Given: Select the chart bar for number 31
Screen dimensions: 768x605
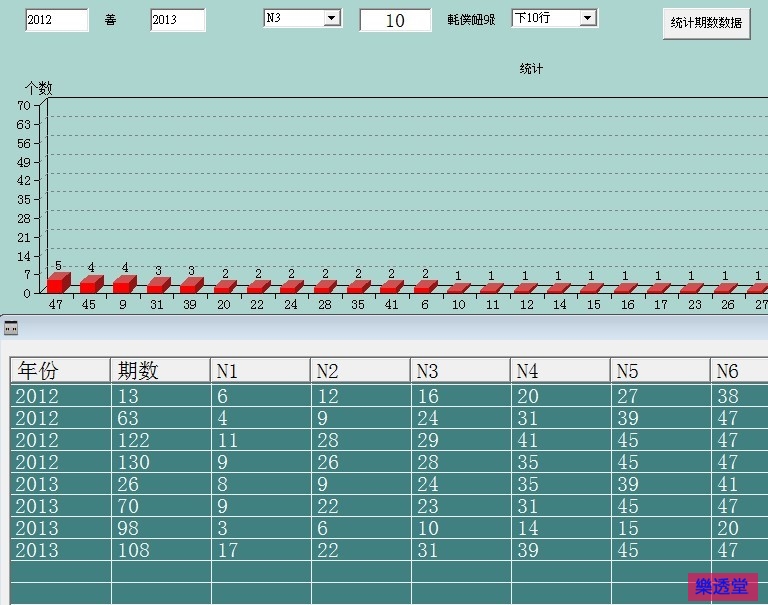Looking at the screenshot, I should point(158,285).
